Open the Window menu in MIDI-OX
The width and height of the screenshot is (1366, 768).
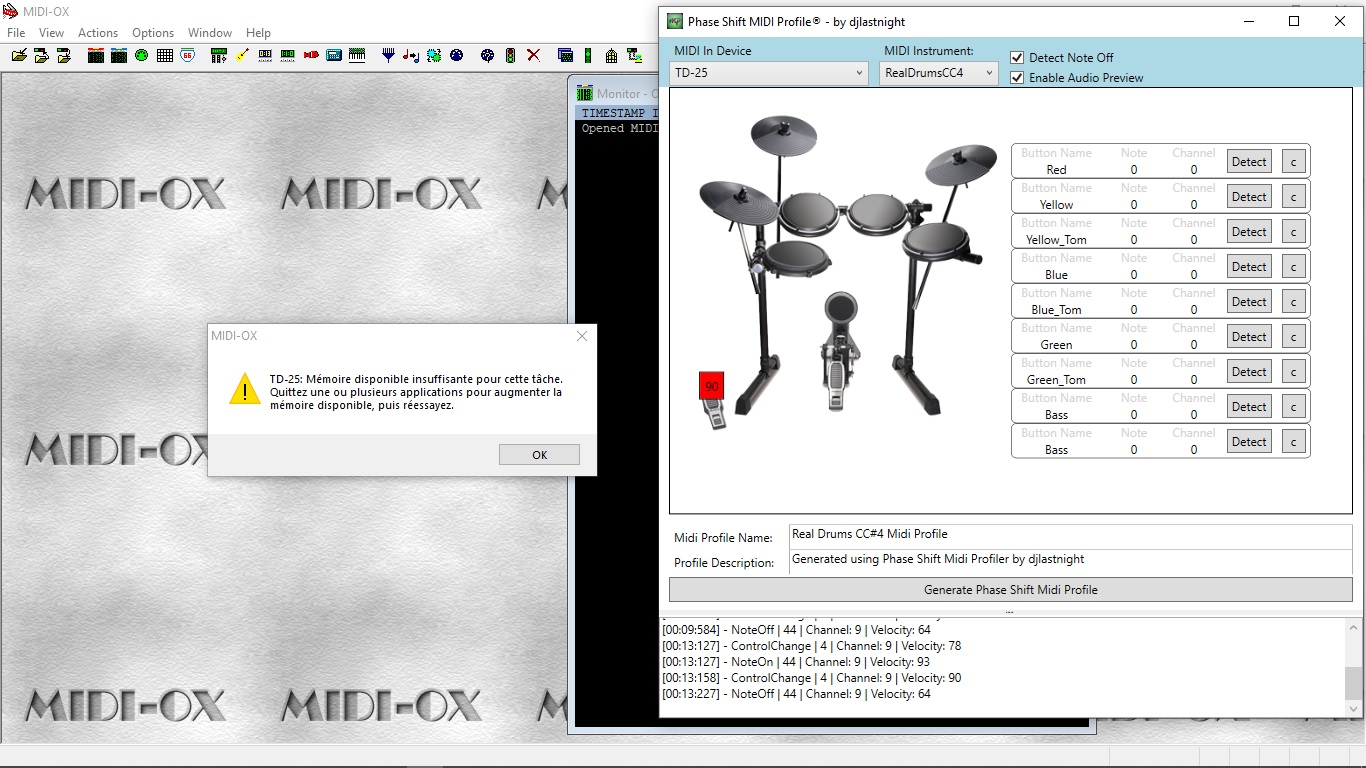(x=210, y=33)
